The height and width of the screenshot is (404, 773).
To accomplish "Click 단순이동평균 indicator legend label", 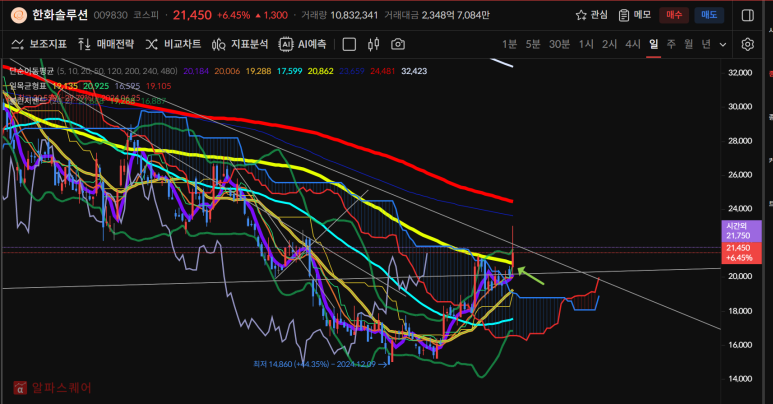I will (x=32, y=71).
